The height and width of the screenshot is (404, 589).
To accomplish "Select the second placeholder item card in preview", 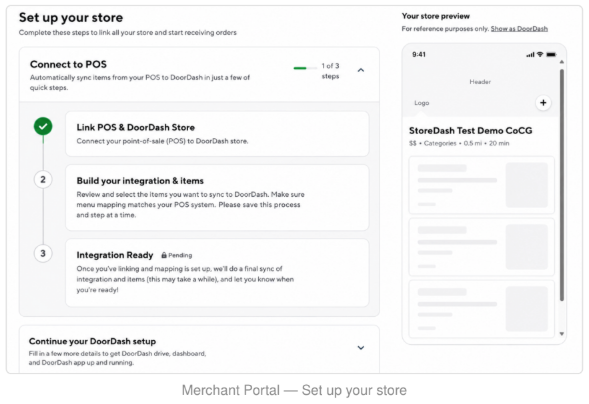I will 482,247.
